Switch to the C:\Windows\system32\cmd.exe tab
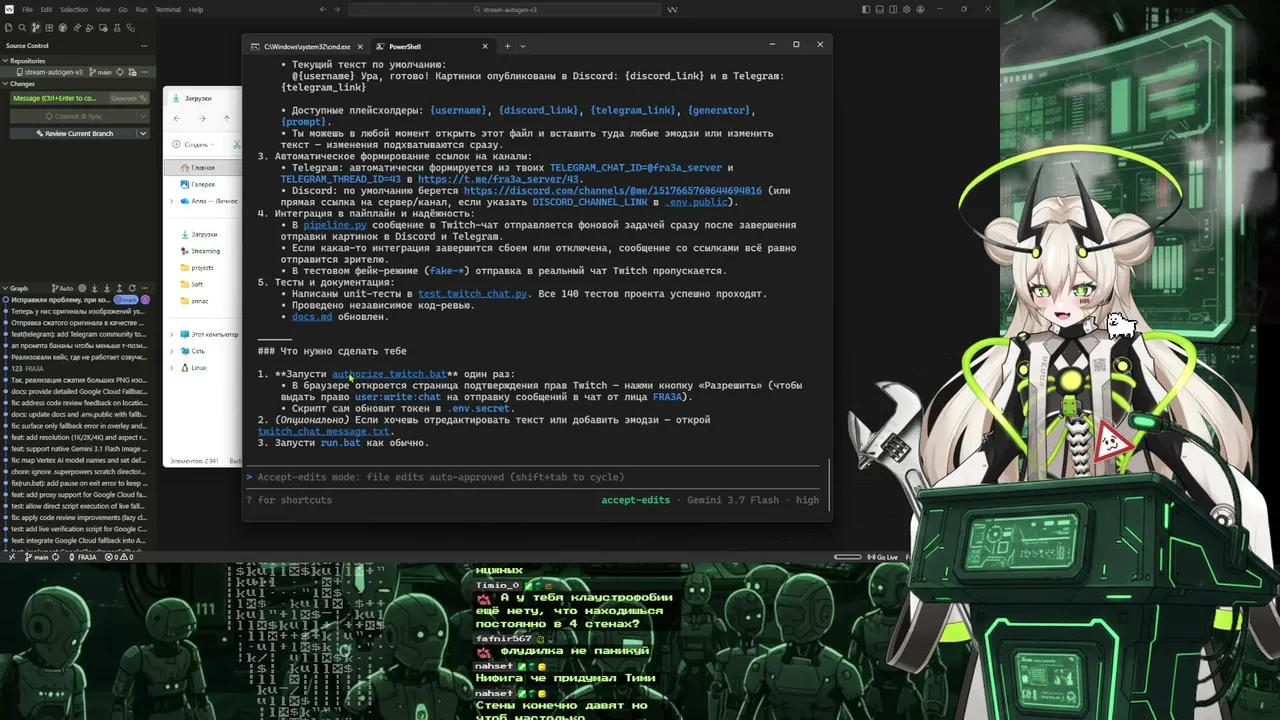The height and width of the screenshot is (720, 1280). tap(307, 46)
